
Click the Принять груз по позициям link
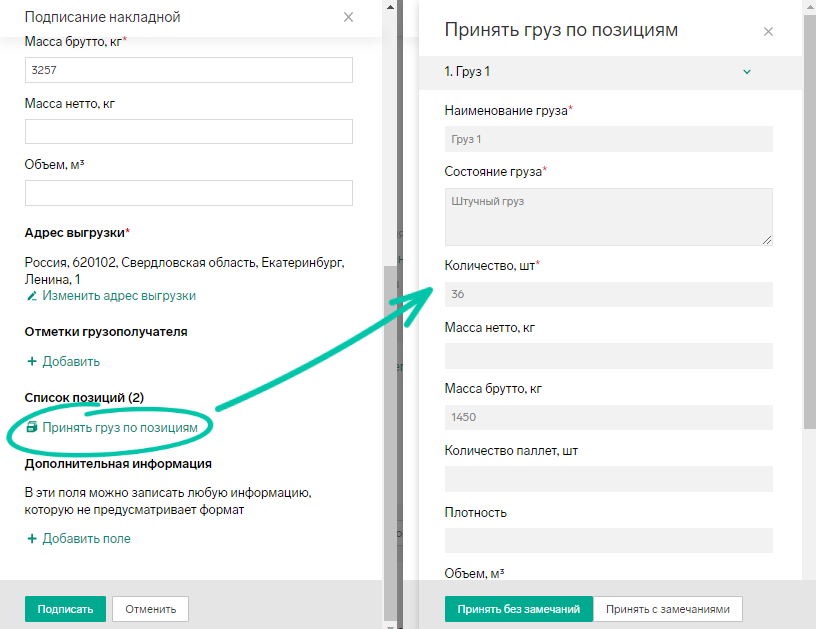120,428
